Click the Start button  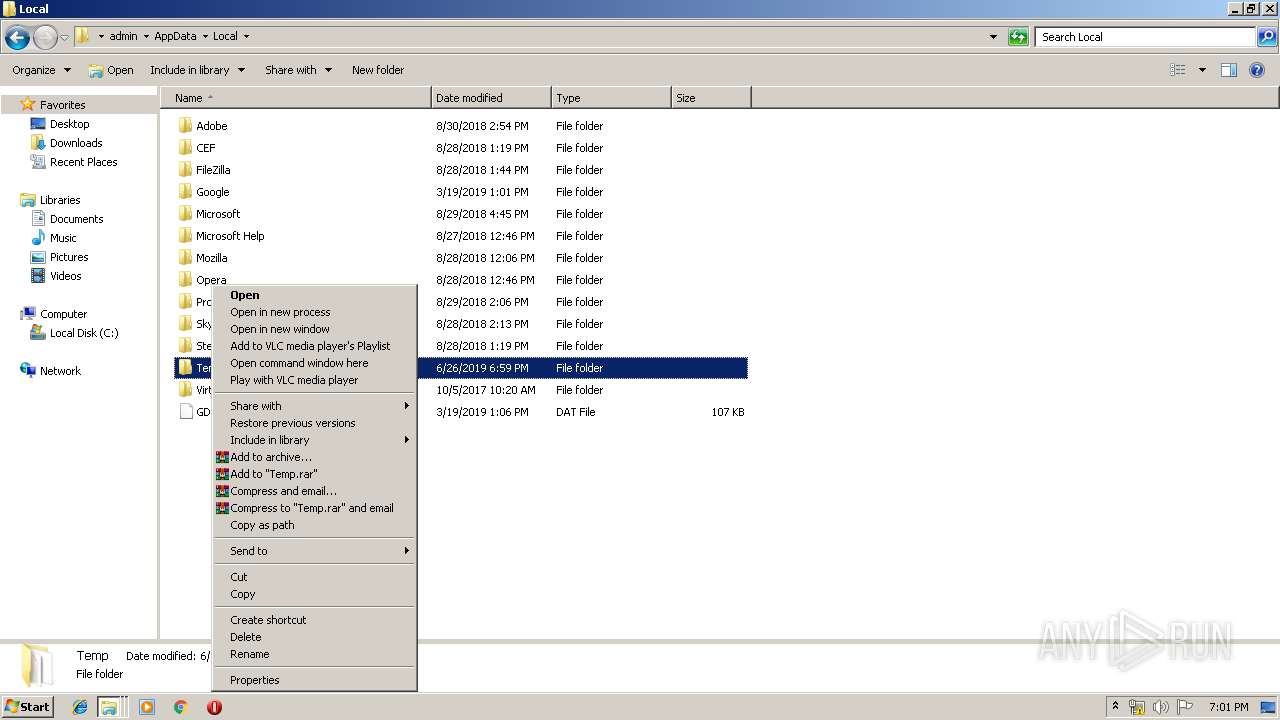coord(28,706)
